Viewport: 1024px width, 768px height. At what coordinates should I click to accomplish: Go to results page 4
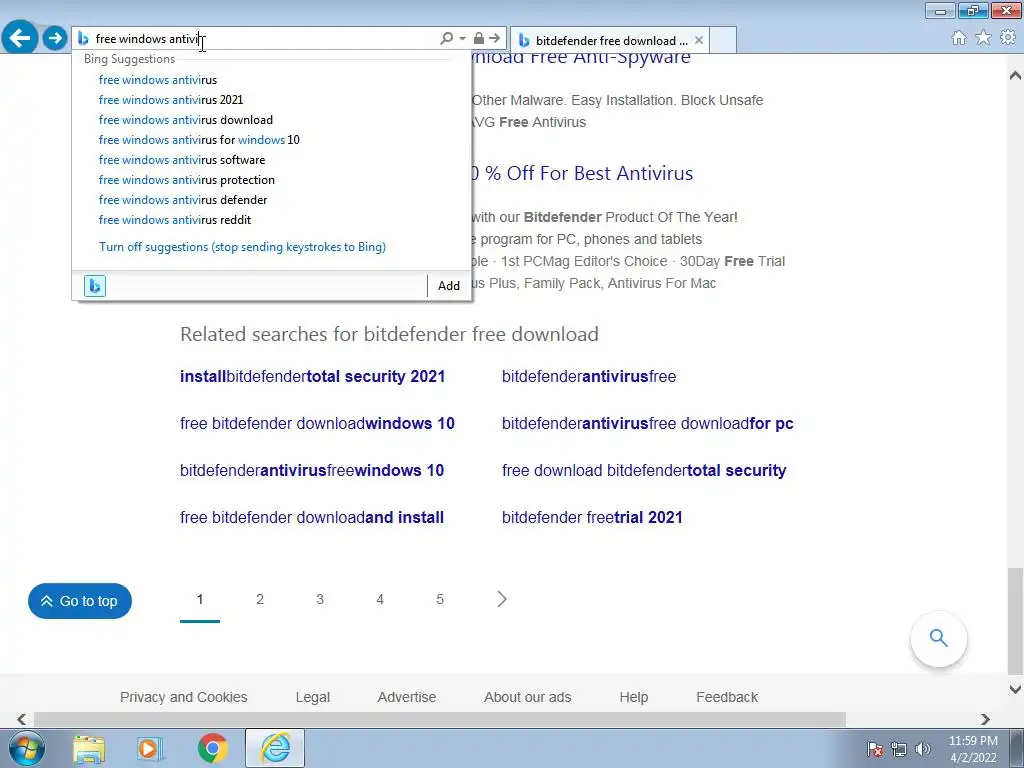380,600
